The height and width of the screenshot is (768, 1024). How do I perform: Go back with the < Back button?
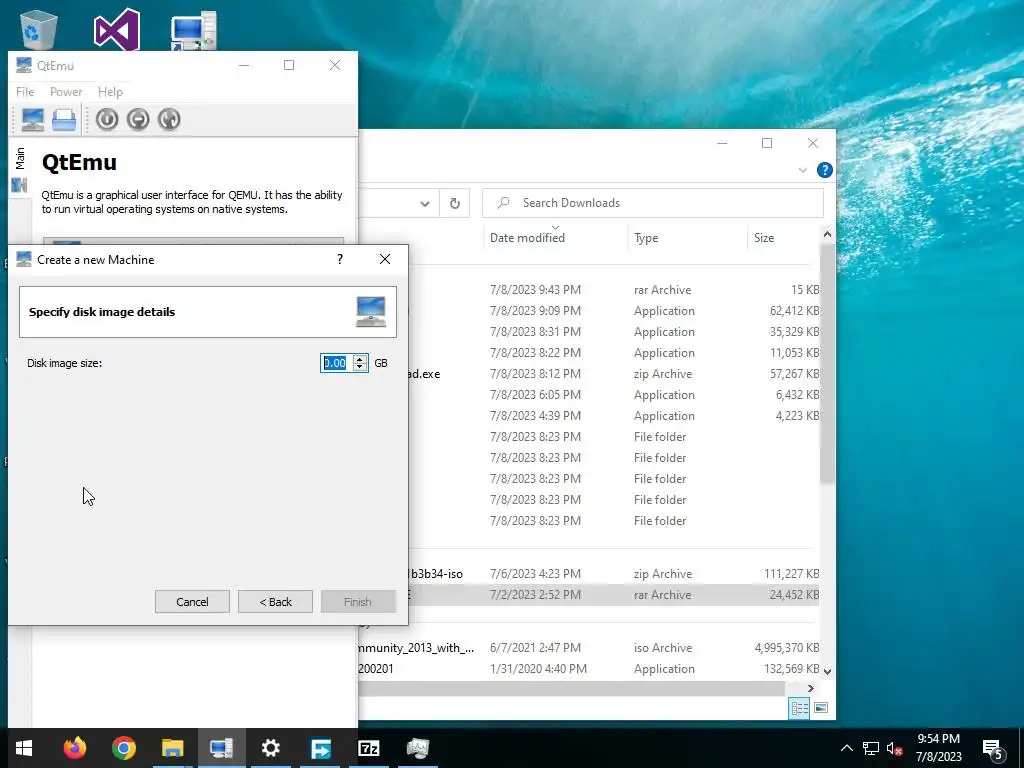[275, 602]
